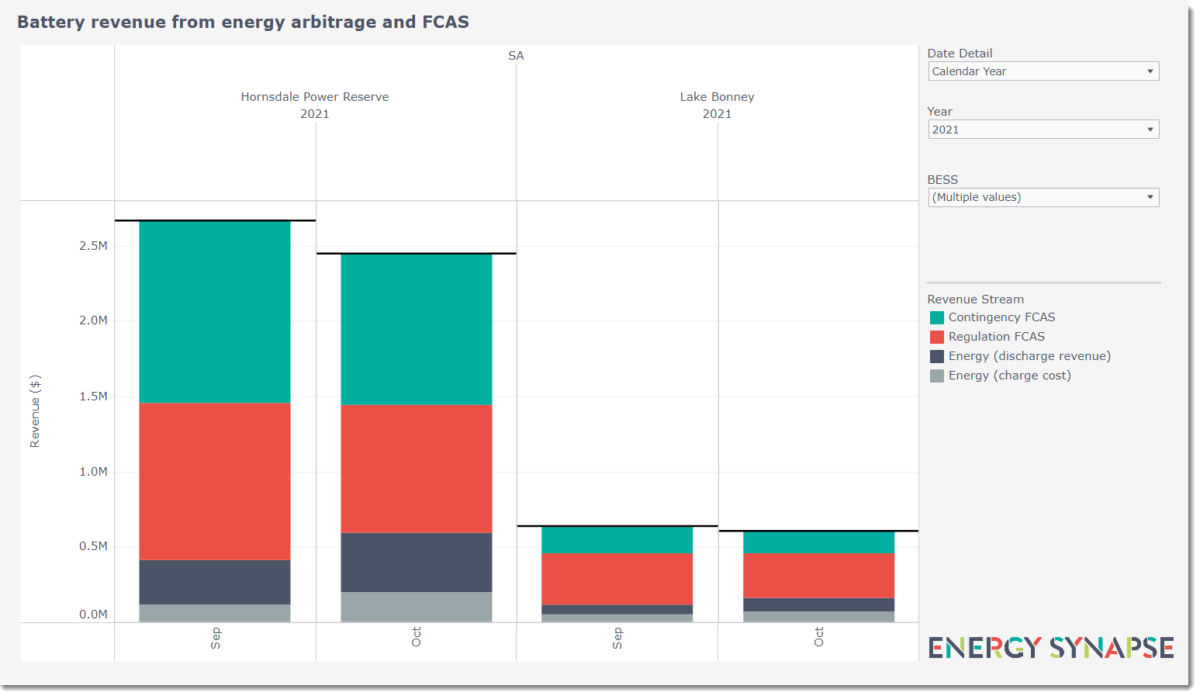The height and width of the screenshot is (696, 1200).
Task: Open the Year filter dropdown
Action: click(1042, 129)
